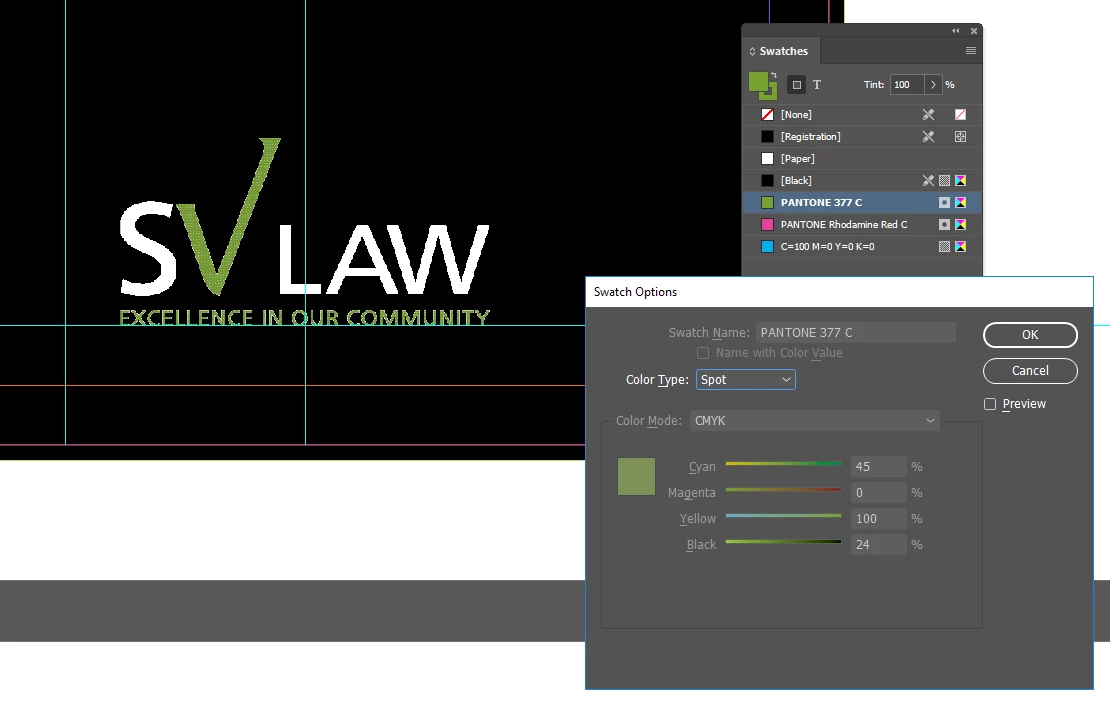Click the none indicator icon on [None] row
Image resolution: width=1110 pixels, height=708 pixels.
(x=961, y=115)
